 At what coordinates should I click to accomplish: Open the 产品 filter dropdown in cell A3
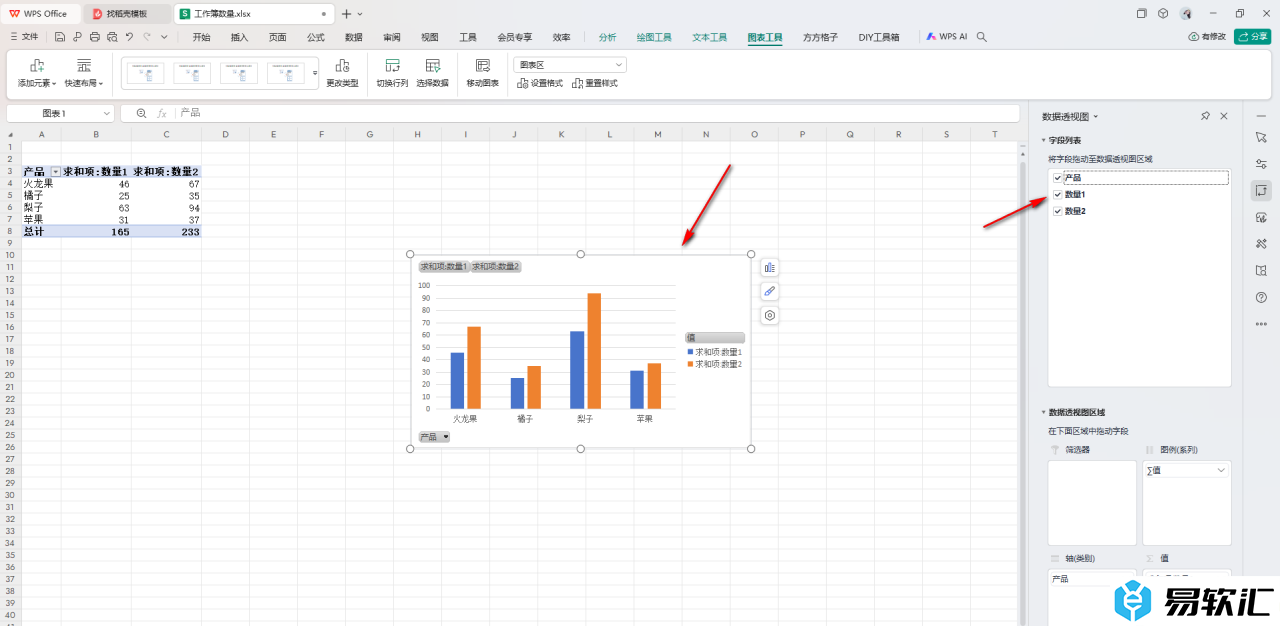(56, 172)
